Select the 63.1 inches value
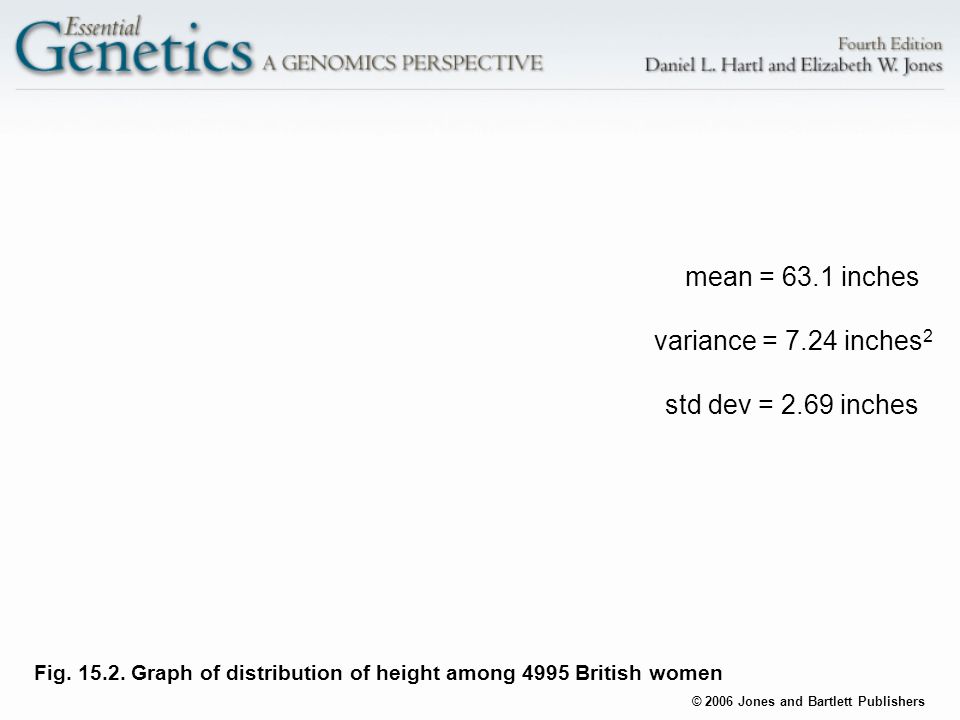Screen dimensions: 960x720 850,277
